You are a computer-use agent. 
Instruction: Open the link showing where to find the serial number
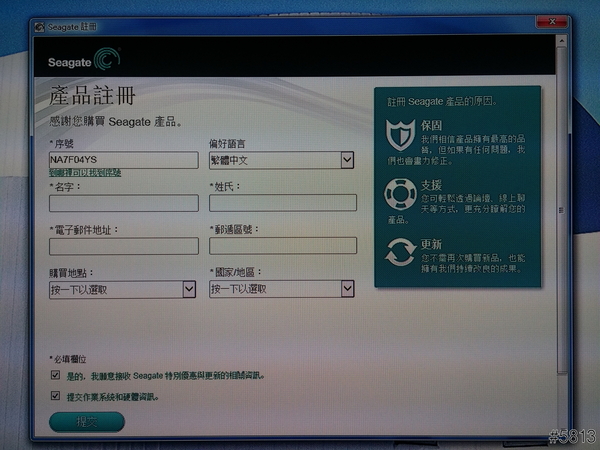tap(85, 173)
